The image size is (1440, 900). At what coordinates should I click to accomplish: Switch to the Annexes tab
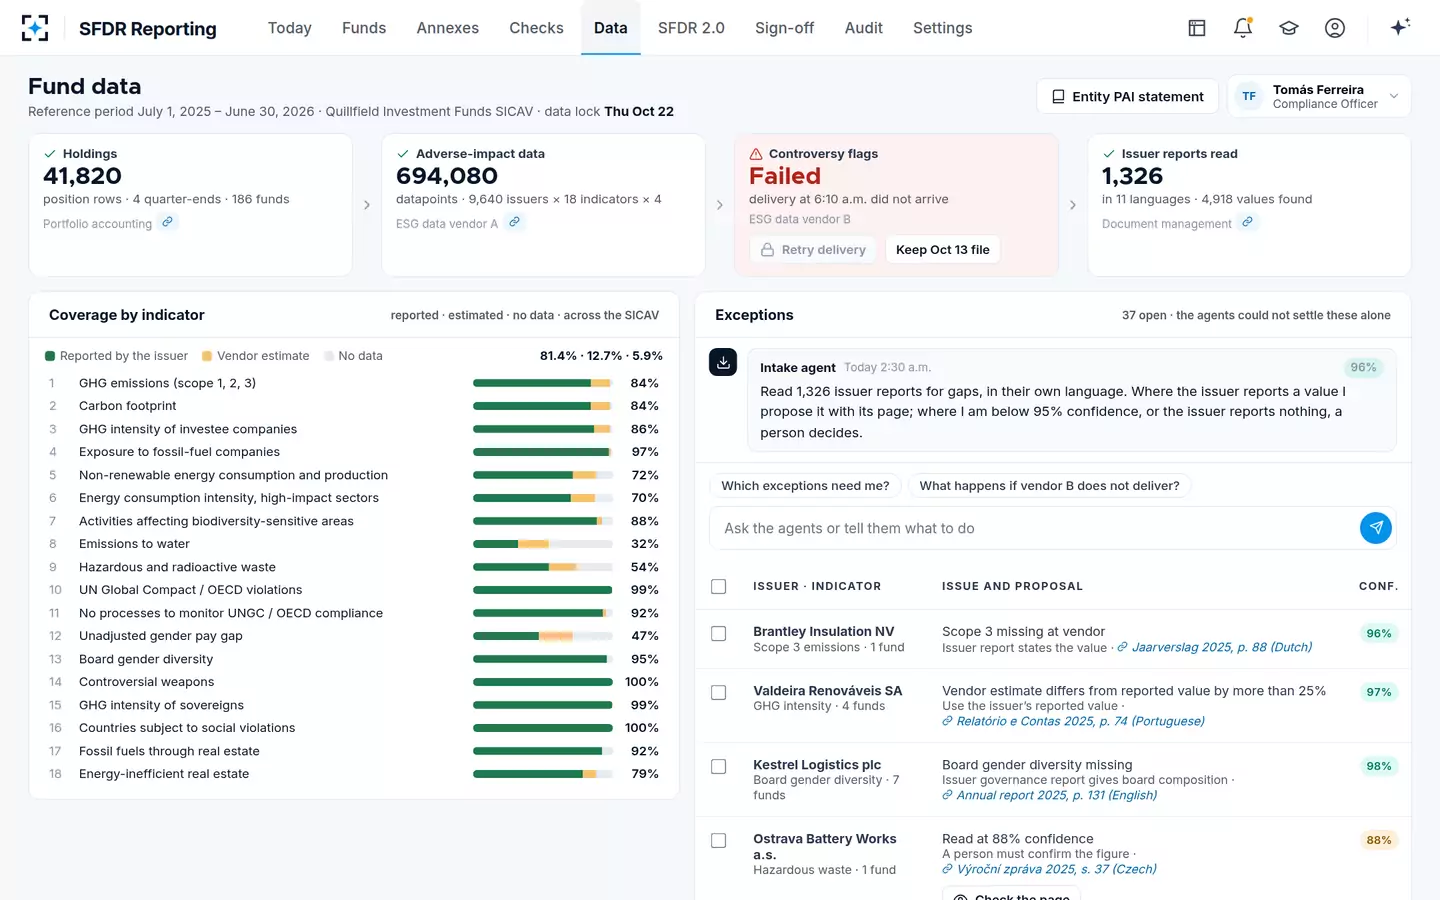pos(448,28)
